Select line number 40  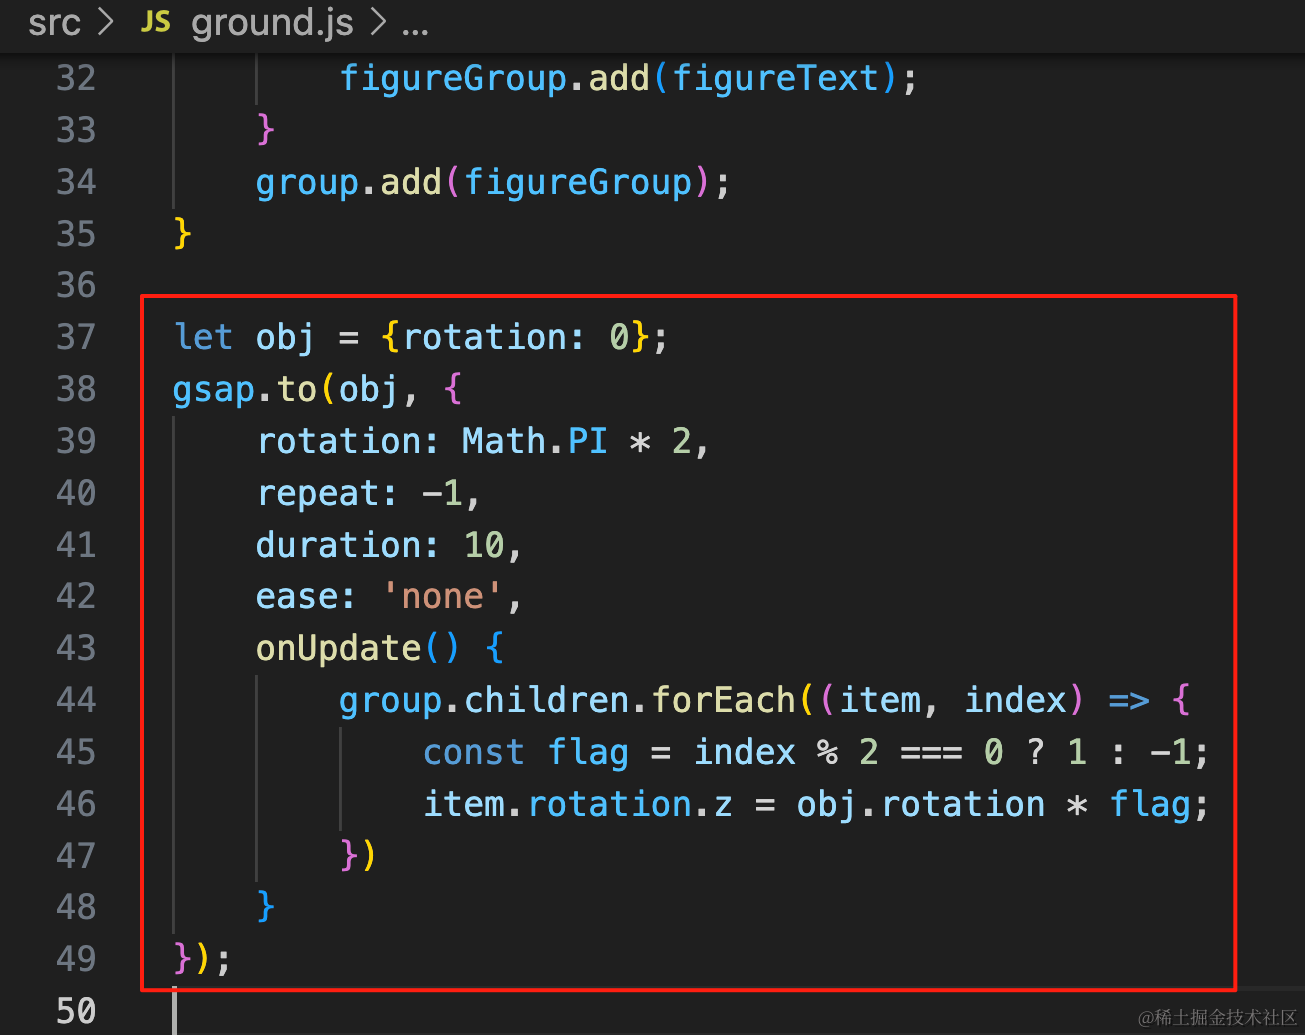[x=76, y=493]
